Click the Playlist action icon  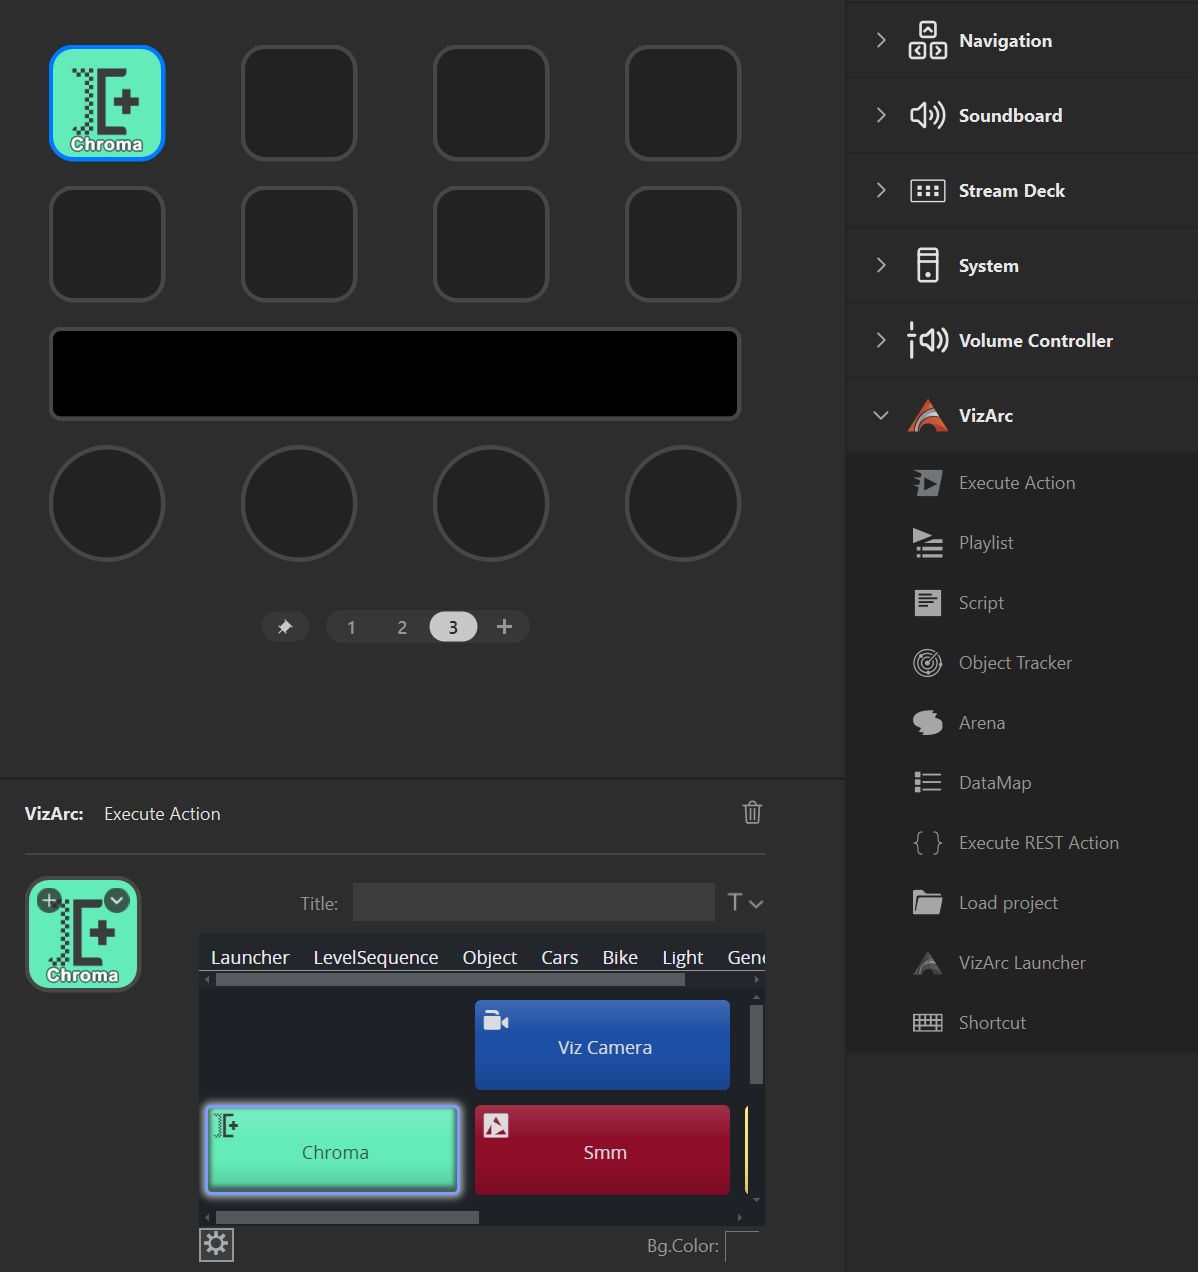(x=927, y=543)
